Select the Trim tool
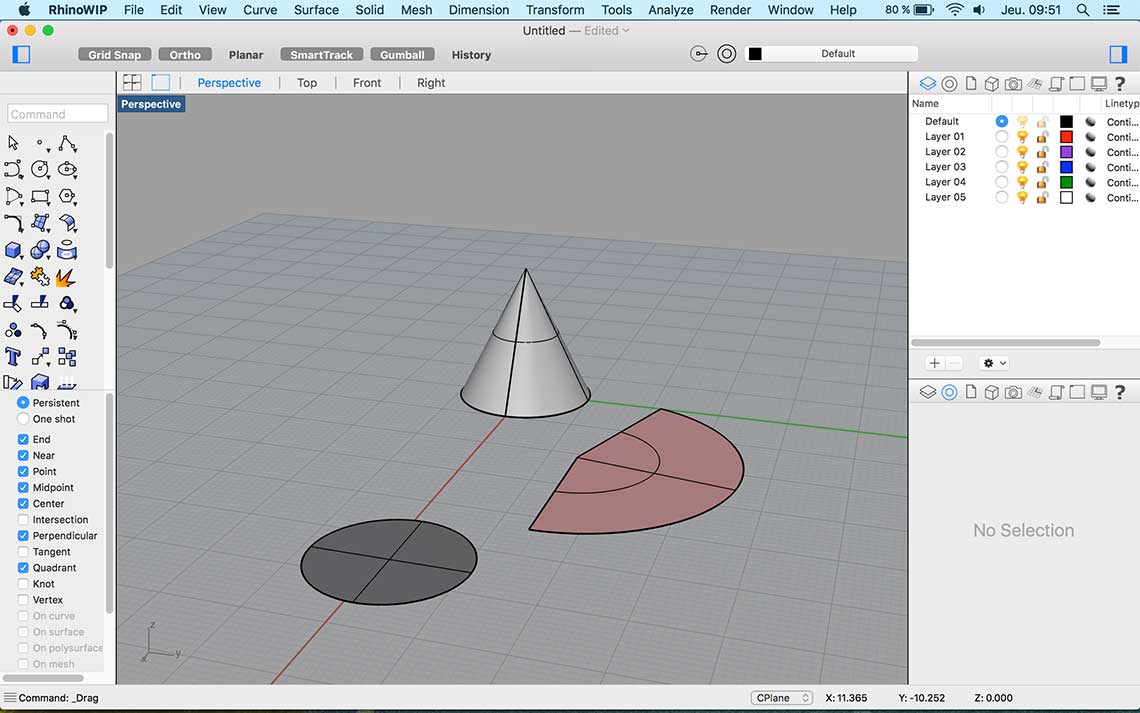Screen dimensions: 1140x713 coord(13,304)
